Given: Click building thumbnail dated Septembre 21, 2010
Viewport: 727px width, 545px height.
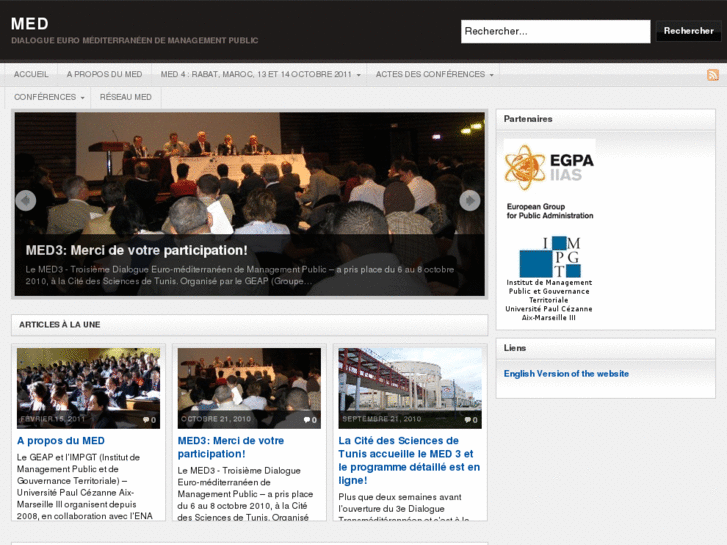Looking at the screenshot, I should 410,388.
